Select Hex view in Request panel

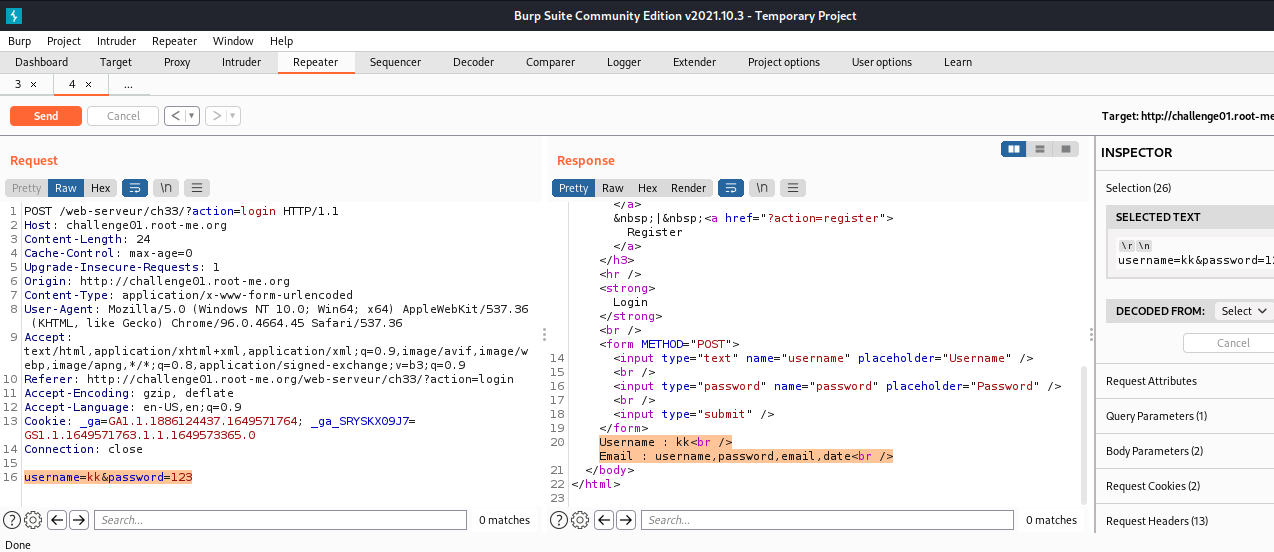coord(101,188)
